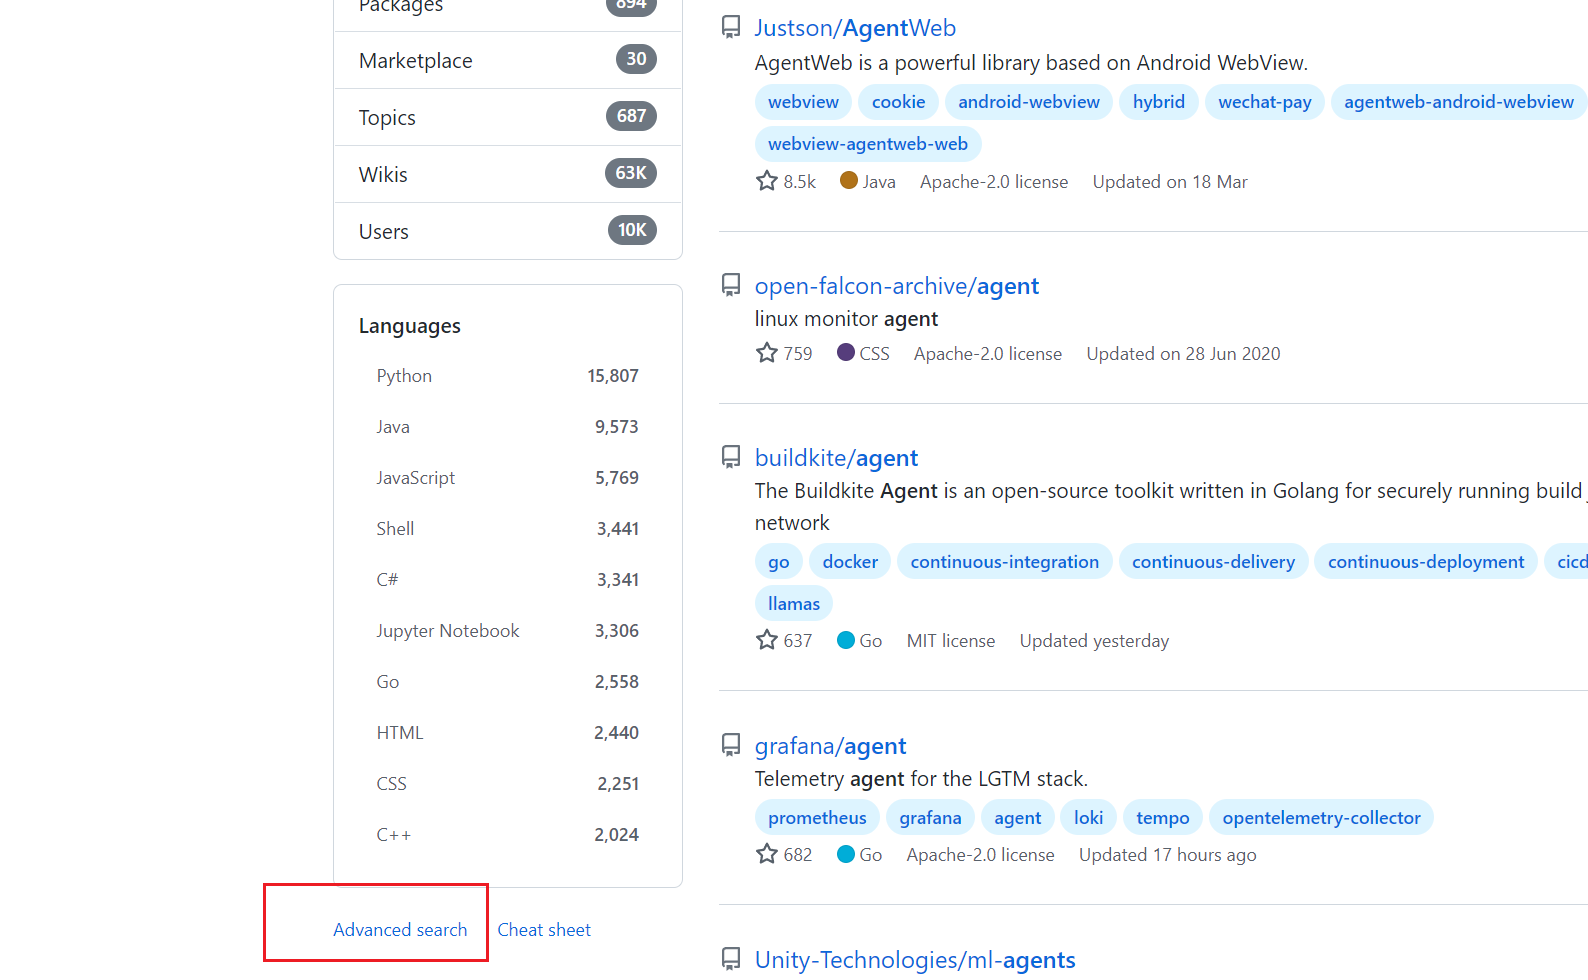Image resolution: width=1588 pixels, height=980 pixels.
Task: Select the continuous-delivery topic tag
Action: point(1213,562)
